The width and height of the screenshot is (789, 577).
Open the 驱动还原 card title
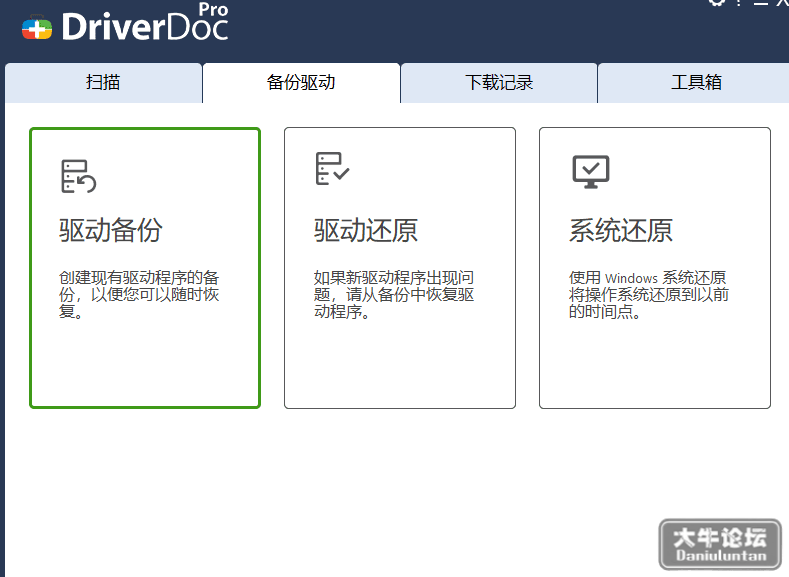click(x=366, y=230)
